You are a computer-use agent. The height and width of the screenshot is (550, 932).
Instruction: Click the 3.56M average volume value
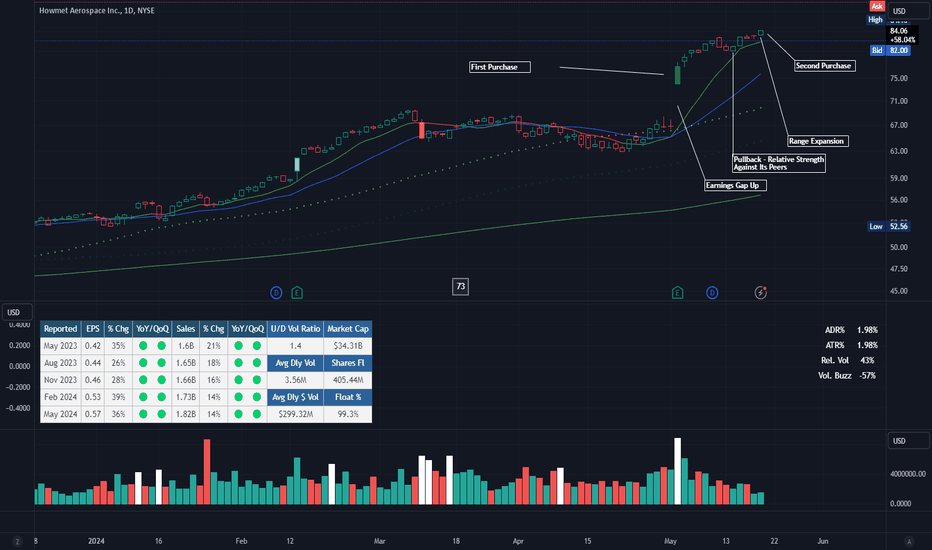tap(295, 380)
